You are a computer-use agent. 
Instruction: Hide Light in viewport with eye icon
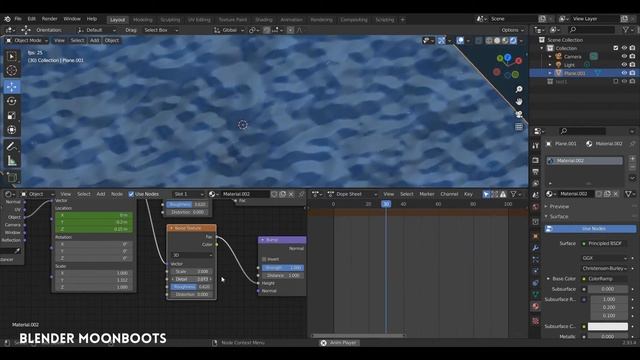point(624,64)
